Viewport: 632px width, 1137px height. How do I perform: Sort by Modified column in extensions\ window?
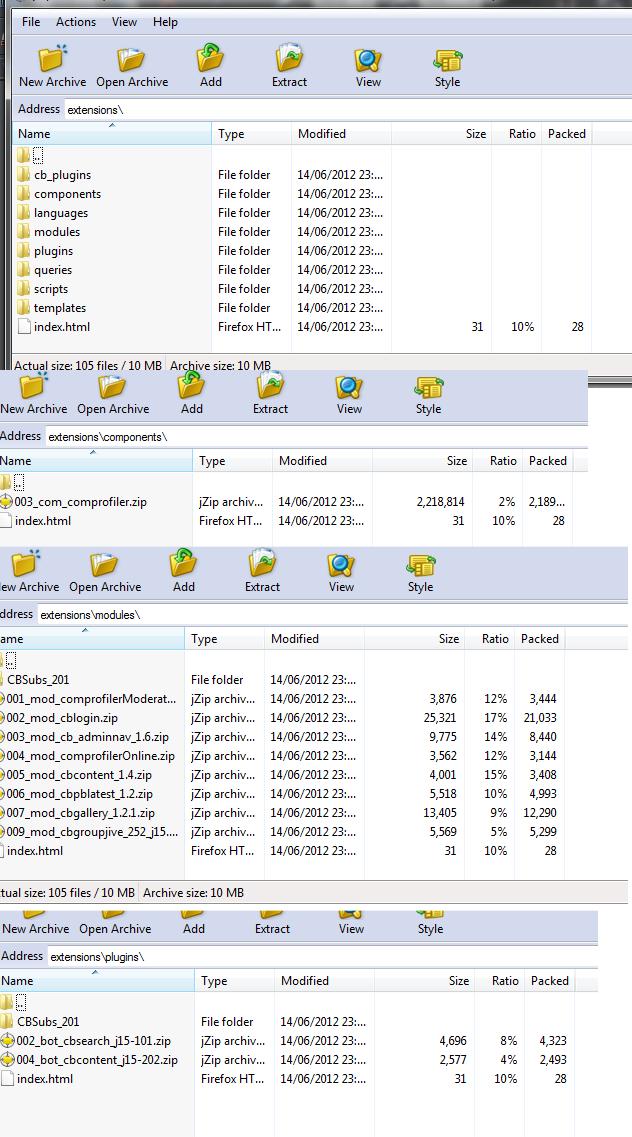click(341, 133)
